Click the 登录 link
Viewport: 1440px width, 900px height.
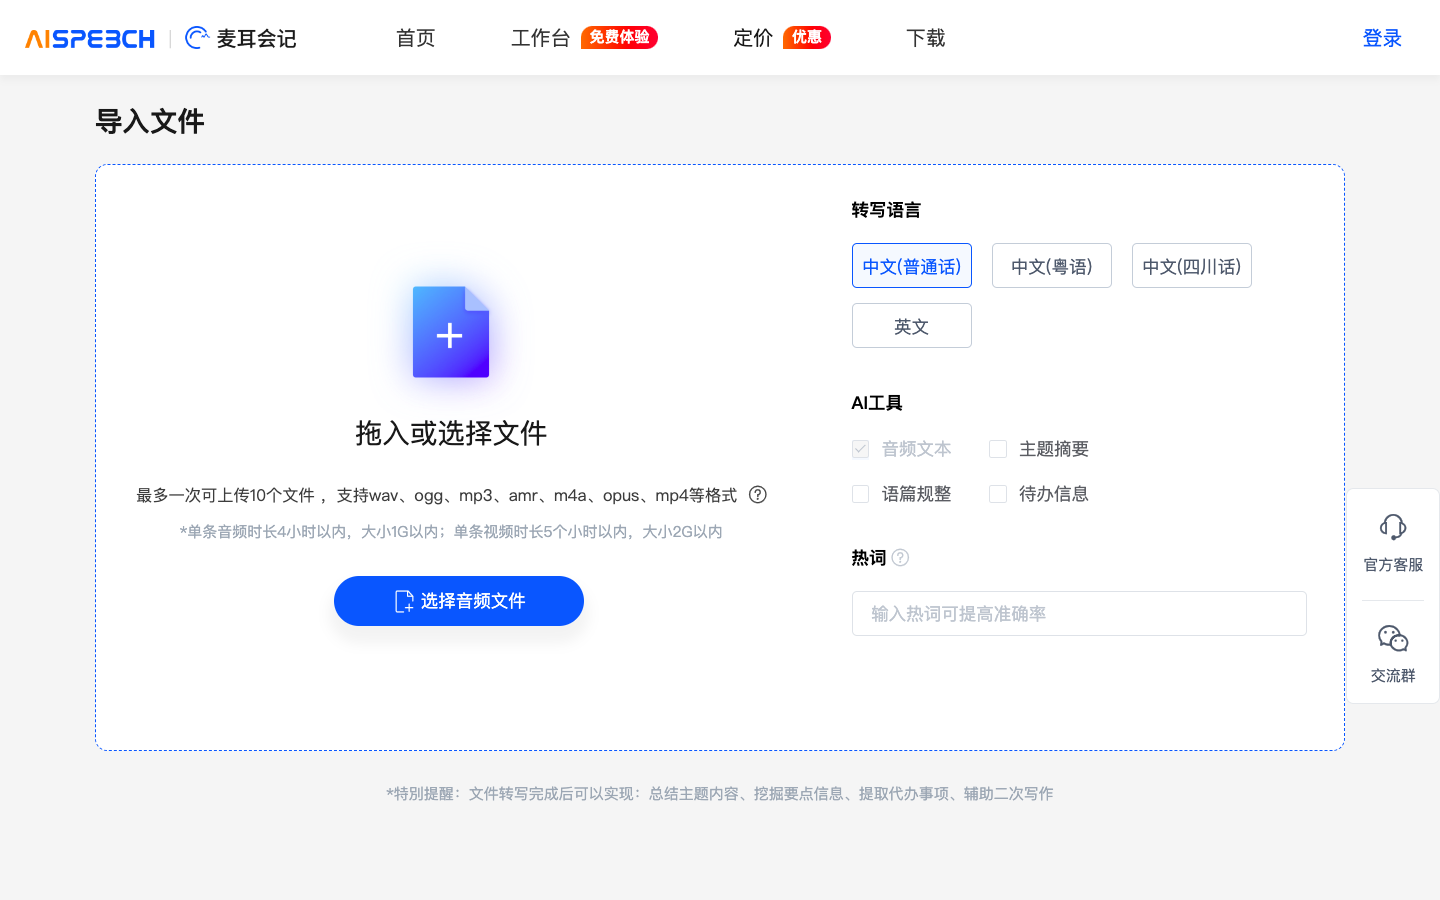coord(1382,38)
